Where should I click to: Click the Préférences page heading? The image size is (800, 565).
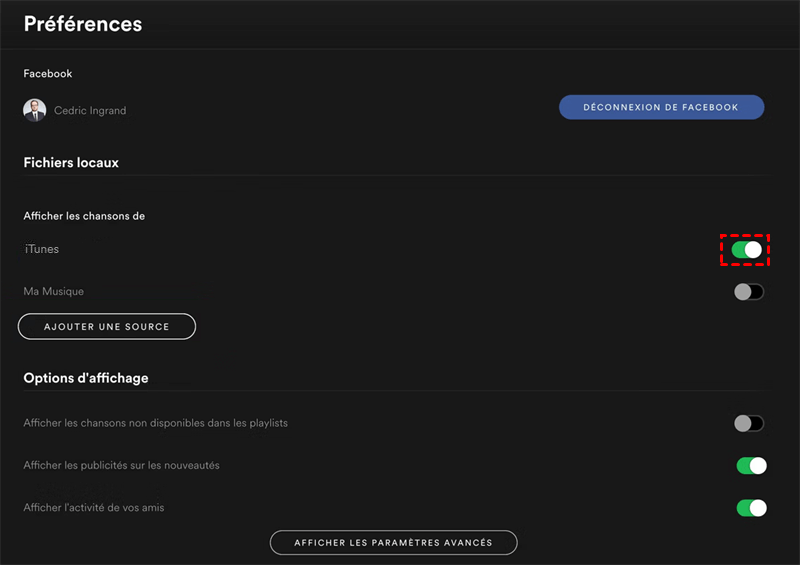click(x=83, y=24)
